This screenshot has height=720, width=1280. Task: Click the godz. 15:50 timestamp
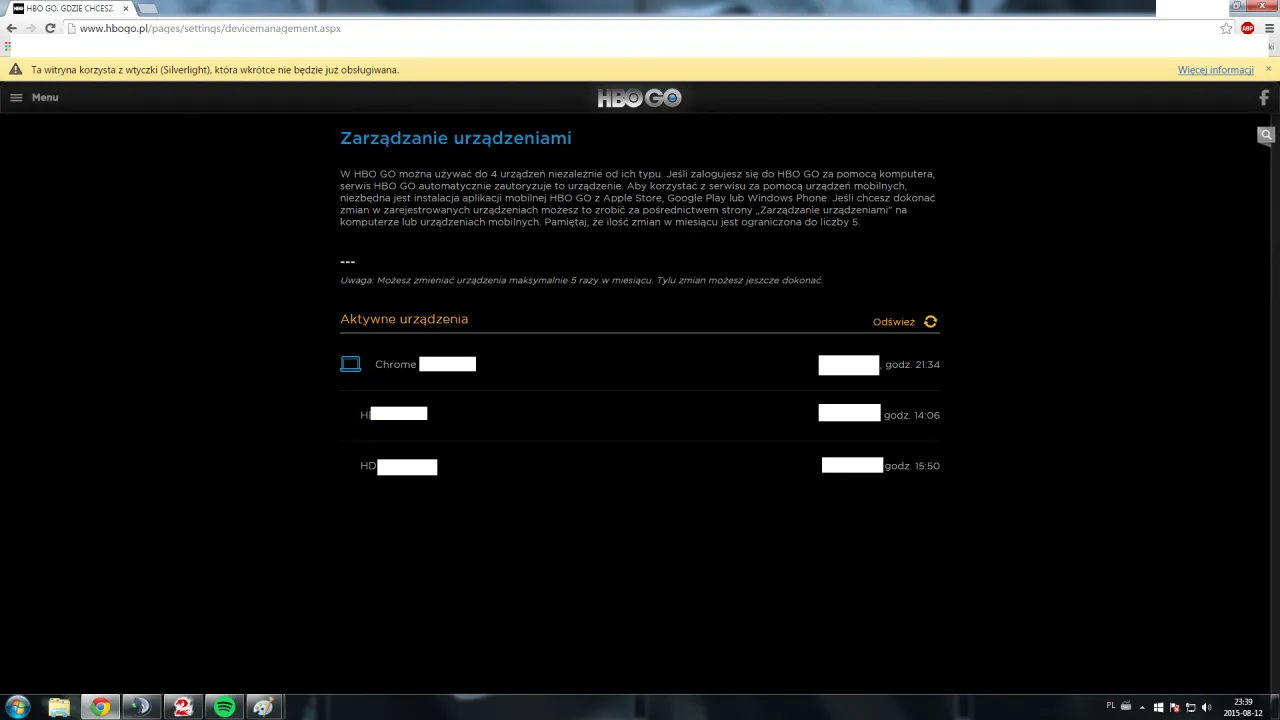tap(912, 466)
